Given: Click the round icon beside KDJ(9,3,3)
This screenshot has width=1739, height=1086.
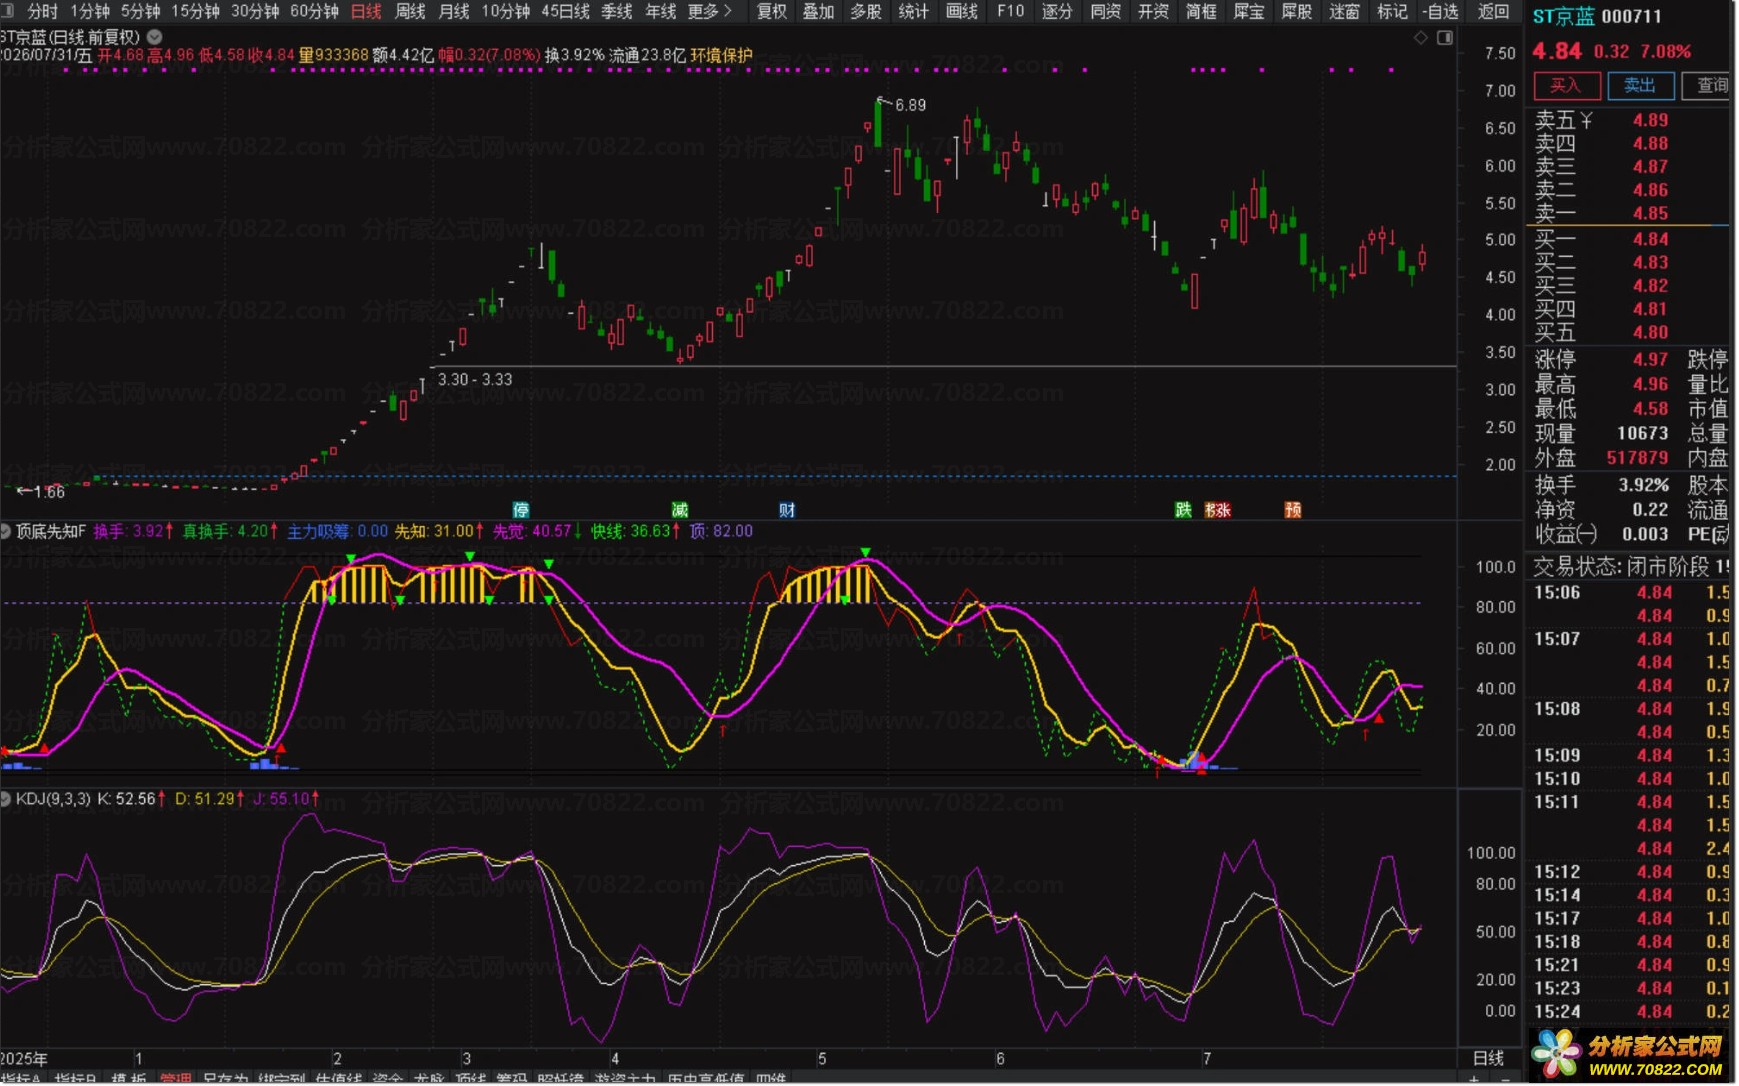Looking at the screenshot, I should point(6,799).
